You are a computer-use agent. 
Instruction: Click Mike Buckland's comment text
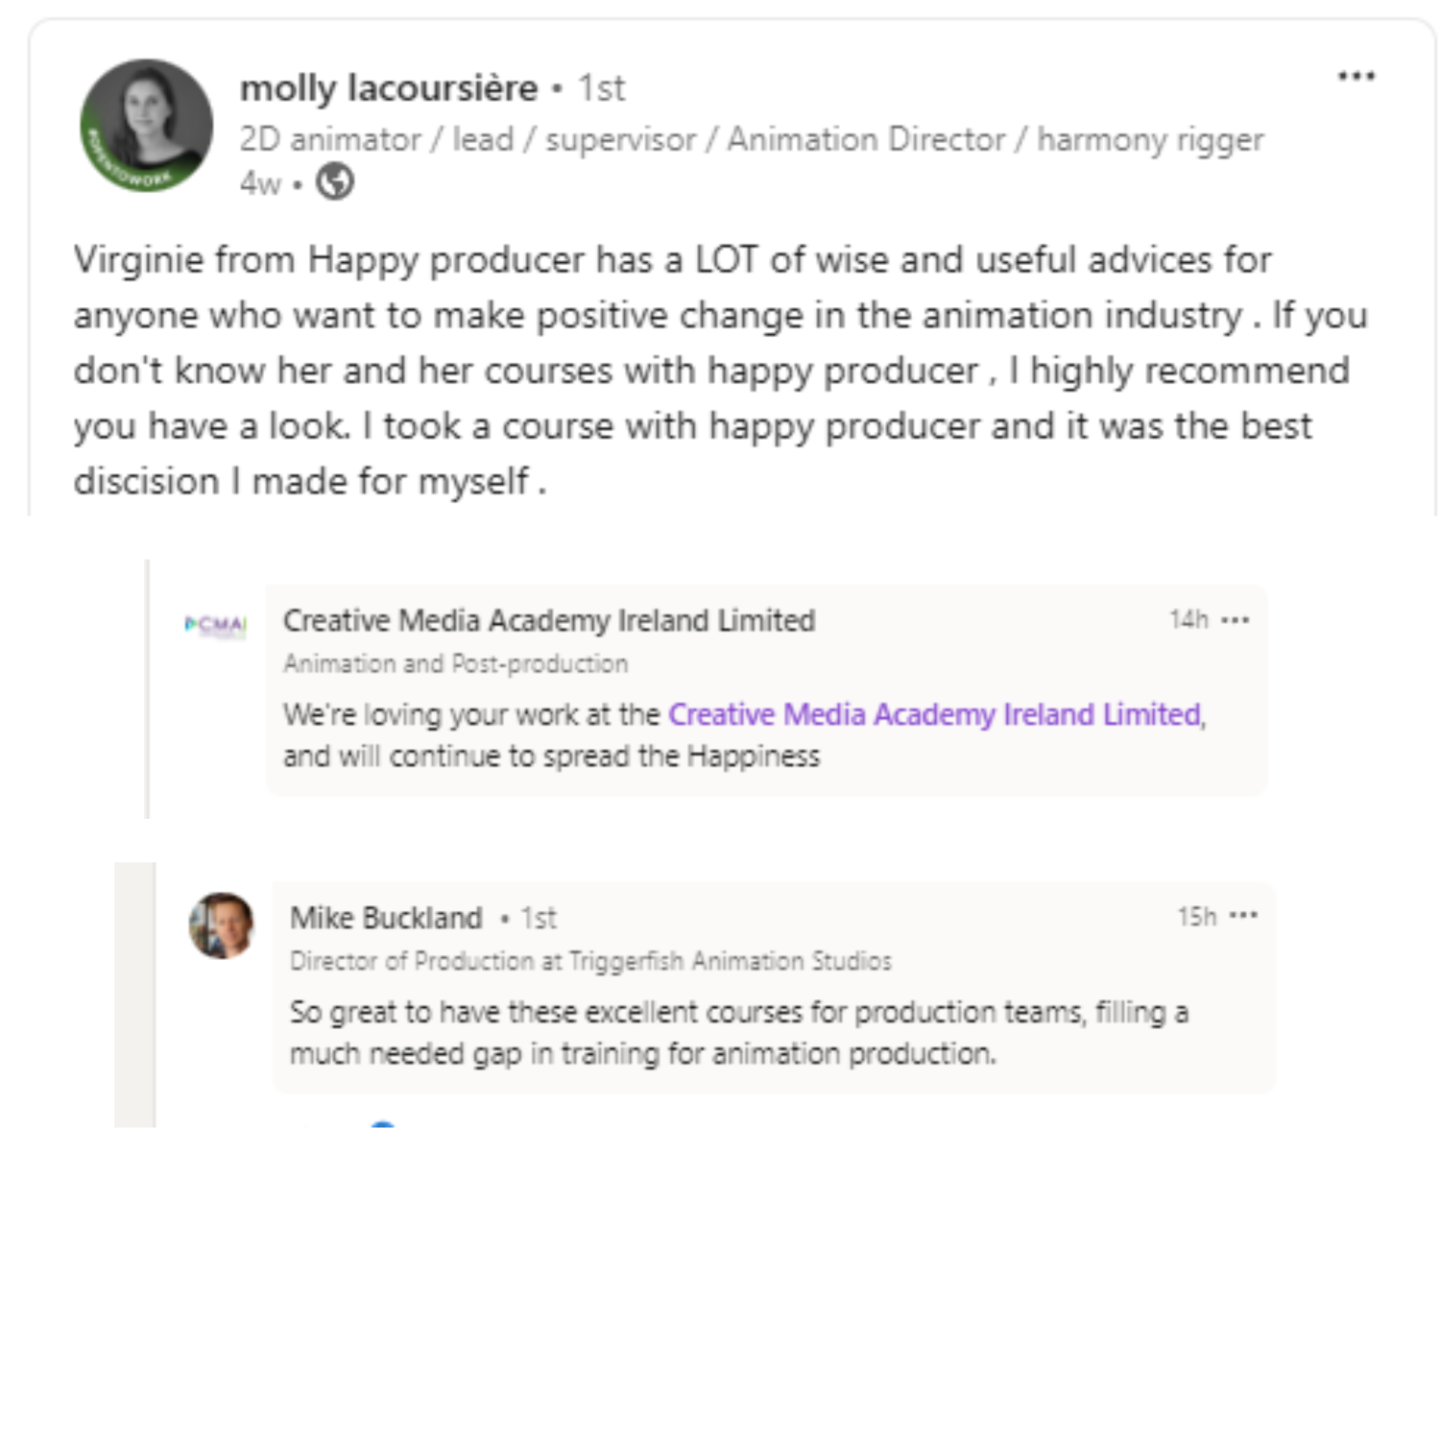coord(739,1032)
